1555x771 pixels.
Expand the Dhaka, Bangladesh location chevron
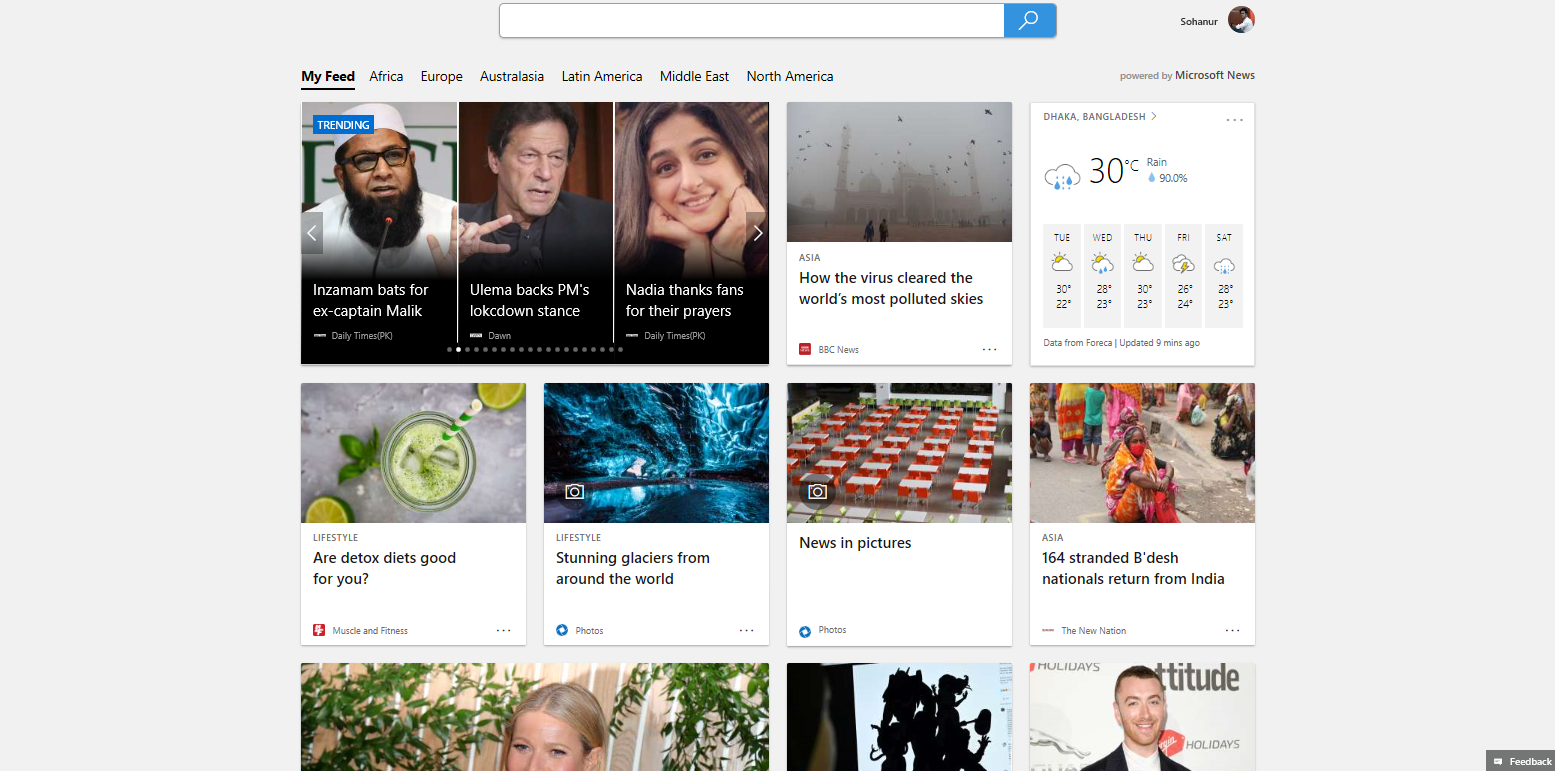pos(1154,117)
